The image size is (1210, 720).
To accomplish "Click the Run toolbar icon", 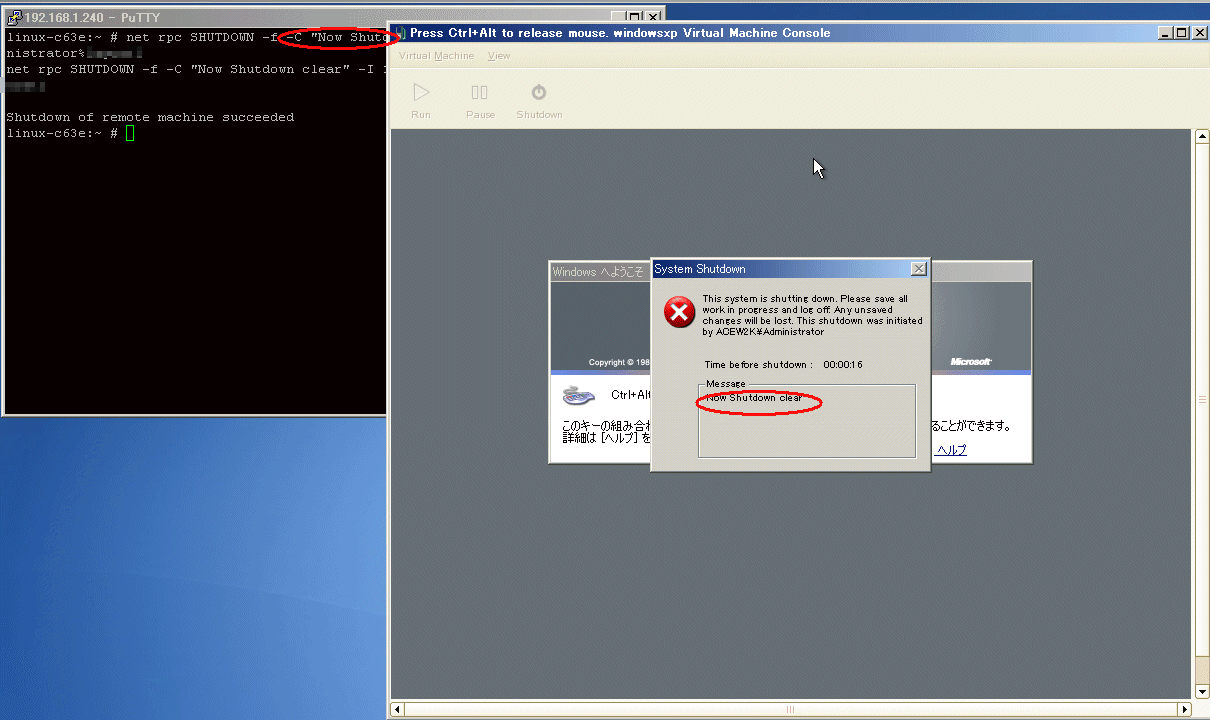I will pyautogui.click(x=421, y=92).
